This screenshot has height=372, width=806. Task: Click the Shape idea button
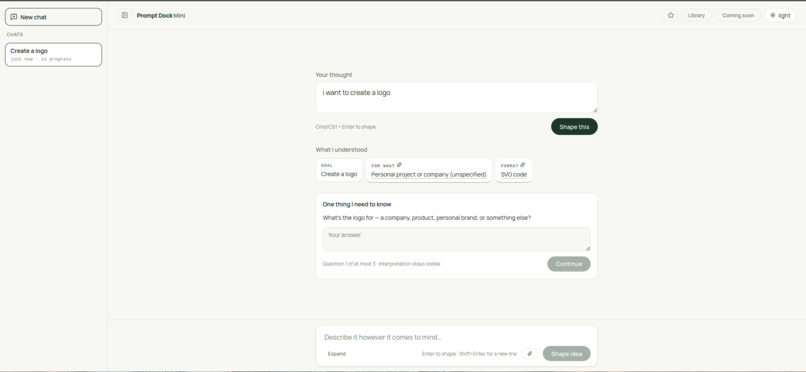pos(566,354)
